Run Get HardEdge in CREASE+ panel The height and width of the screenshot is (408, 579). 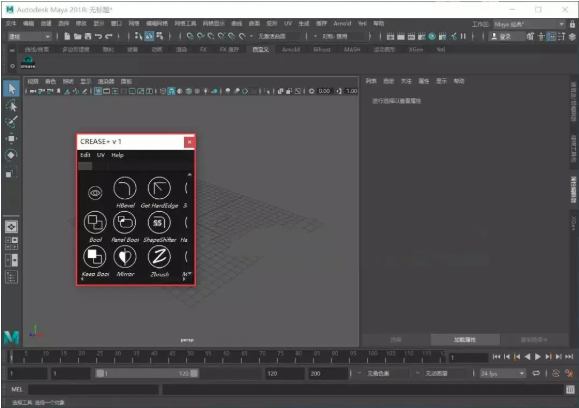[159, 189]
